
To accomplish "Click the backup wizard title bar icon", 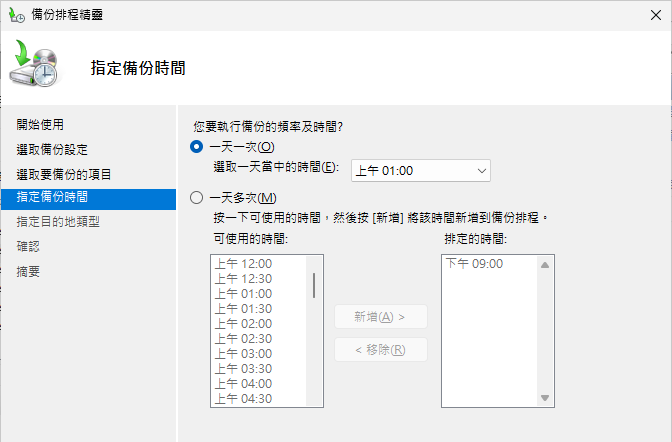I will point(17,15).
